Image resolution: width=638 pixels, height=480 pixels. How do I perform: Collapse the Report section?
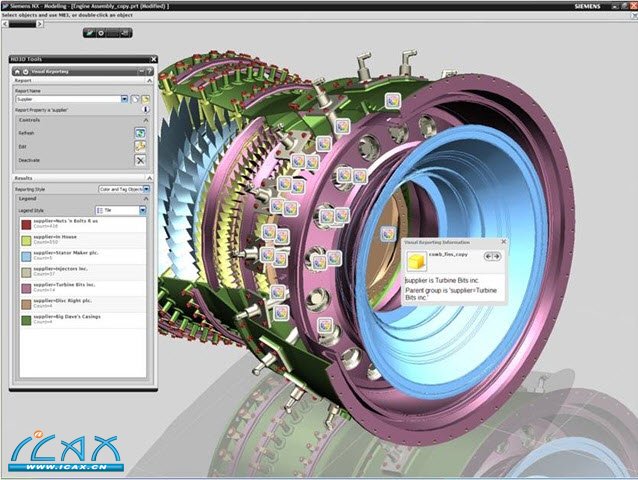[x=149, y=81]
